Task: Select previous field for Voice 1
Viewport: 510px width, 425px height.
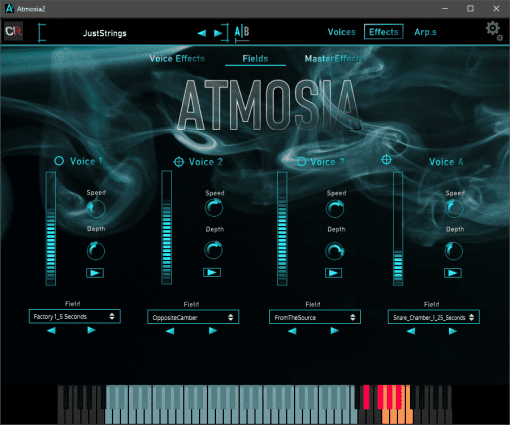Action: click(x=51, y=330)
